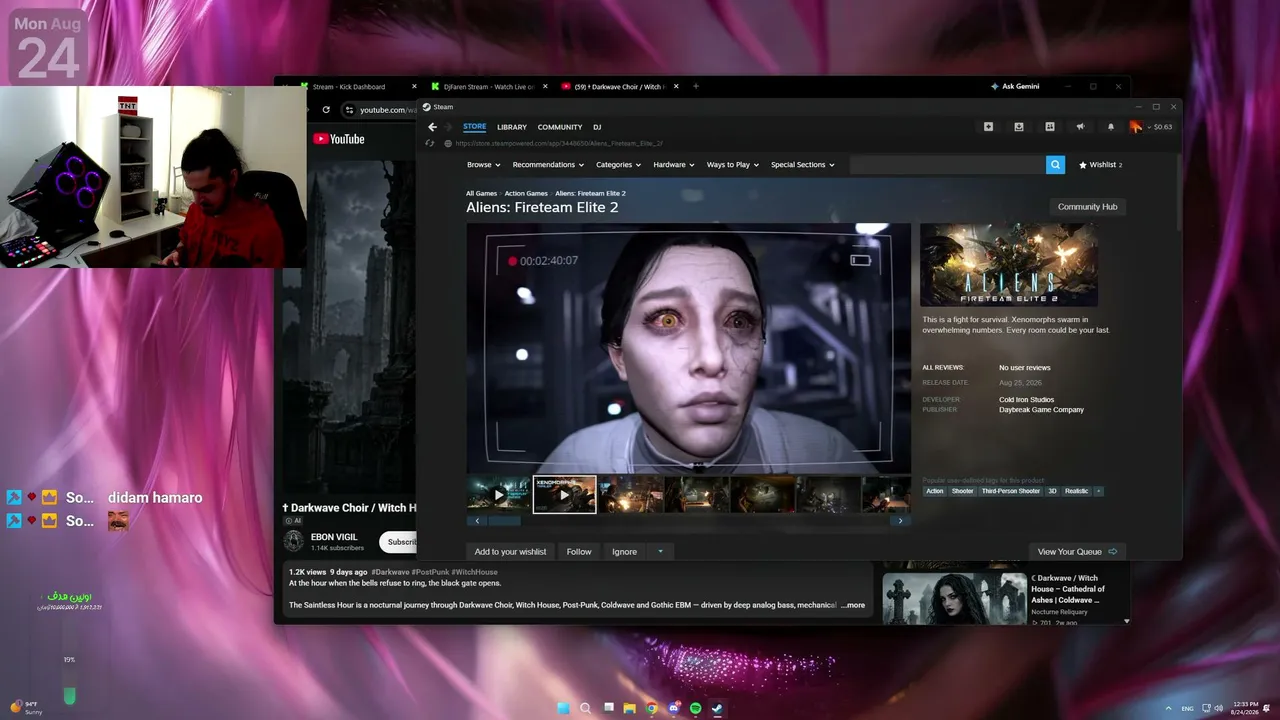Open a new Chrome tab
The height and width of the screenshot is (720, 1280).
(696, 86)
